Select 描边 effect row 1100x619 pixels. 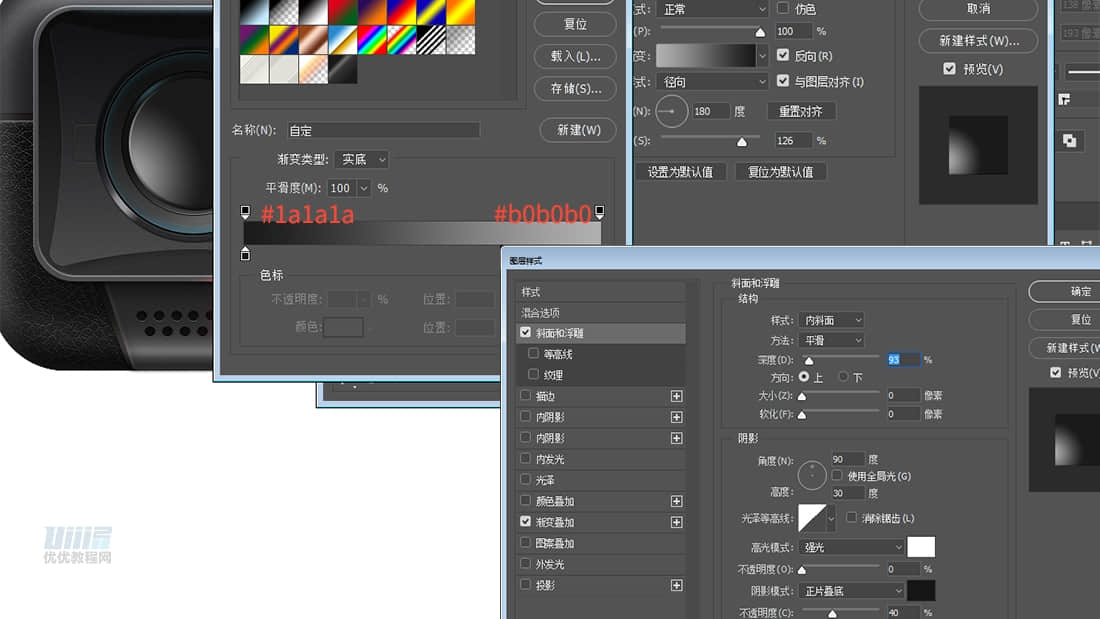point(601,397)
